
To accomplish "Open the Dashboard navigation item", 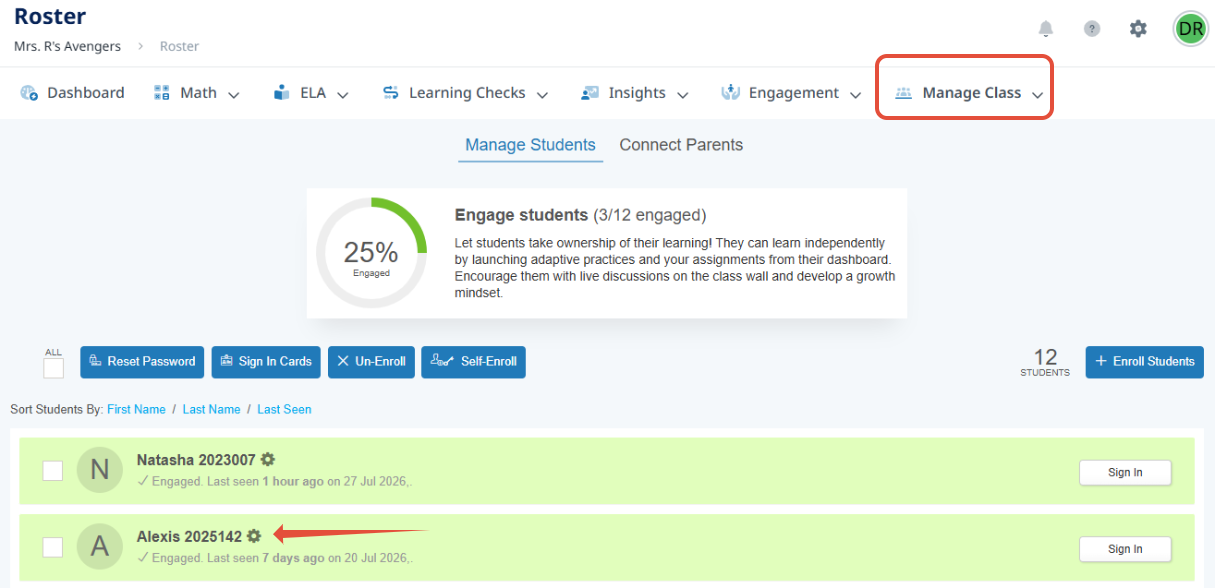I will 72,93.
